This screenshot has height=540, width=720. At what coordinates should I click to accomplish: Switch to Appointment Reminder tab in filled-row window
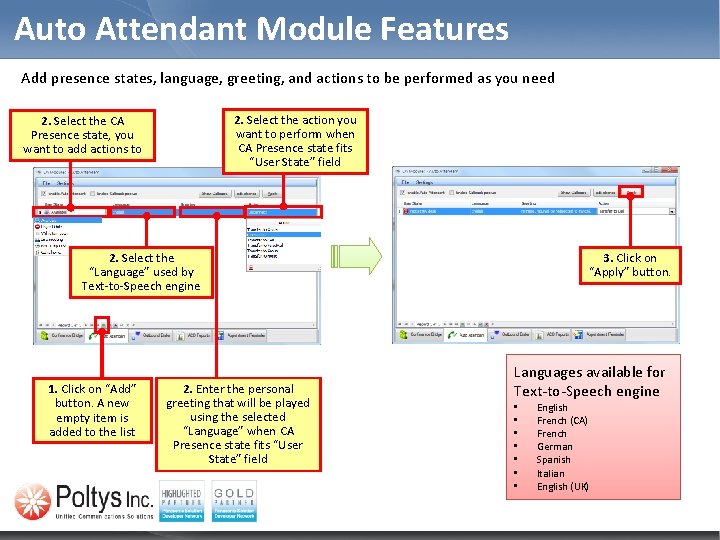pos(599,335)
